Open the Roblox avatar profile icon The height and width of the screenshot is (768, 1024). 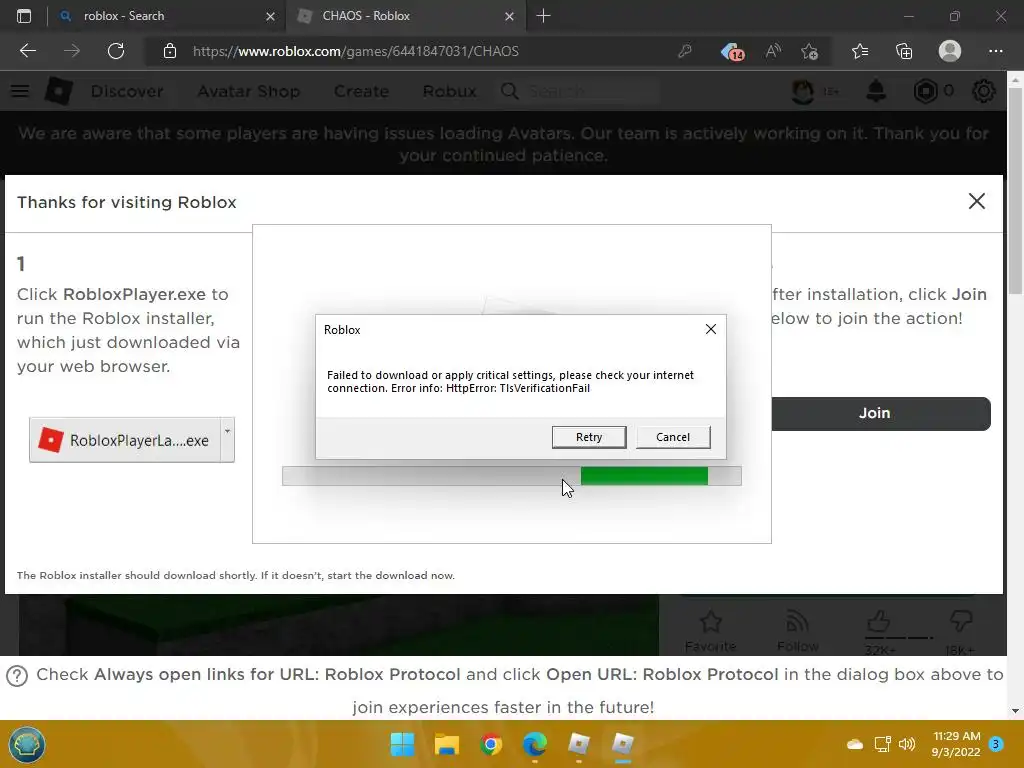click(x=803, y=91)
